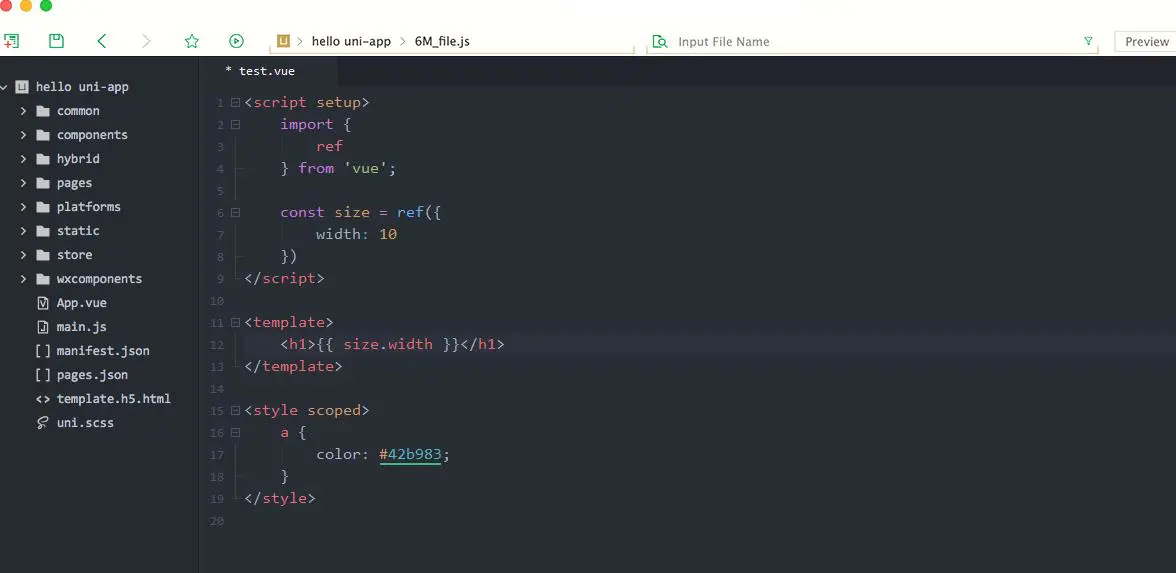Click the file search magnifier icon

(x=659, y=41)
